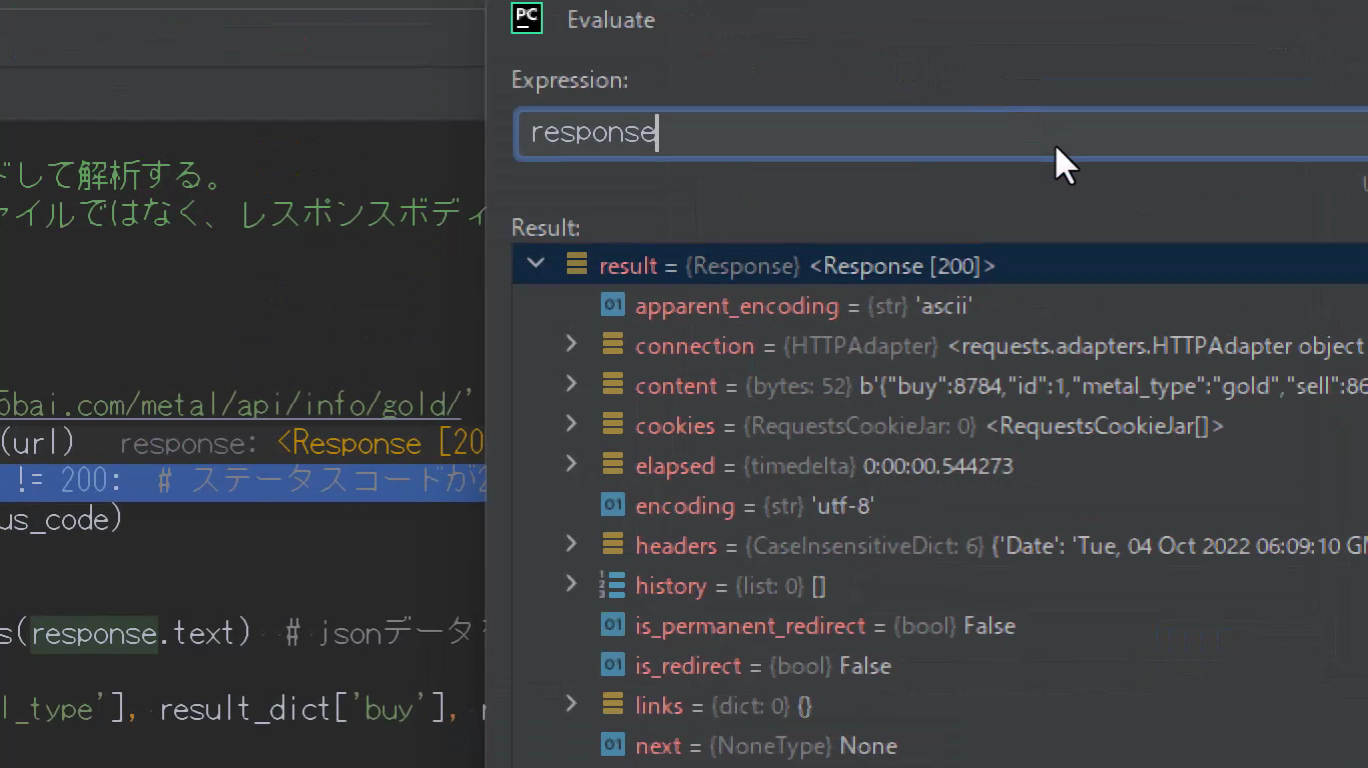Click the string type icon beside encoding
Viewport: 1368px width, 768px height.
(x=612, y=505)
